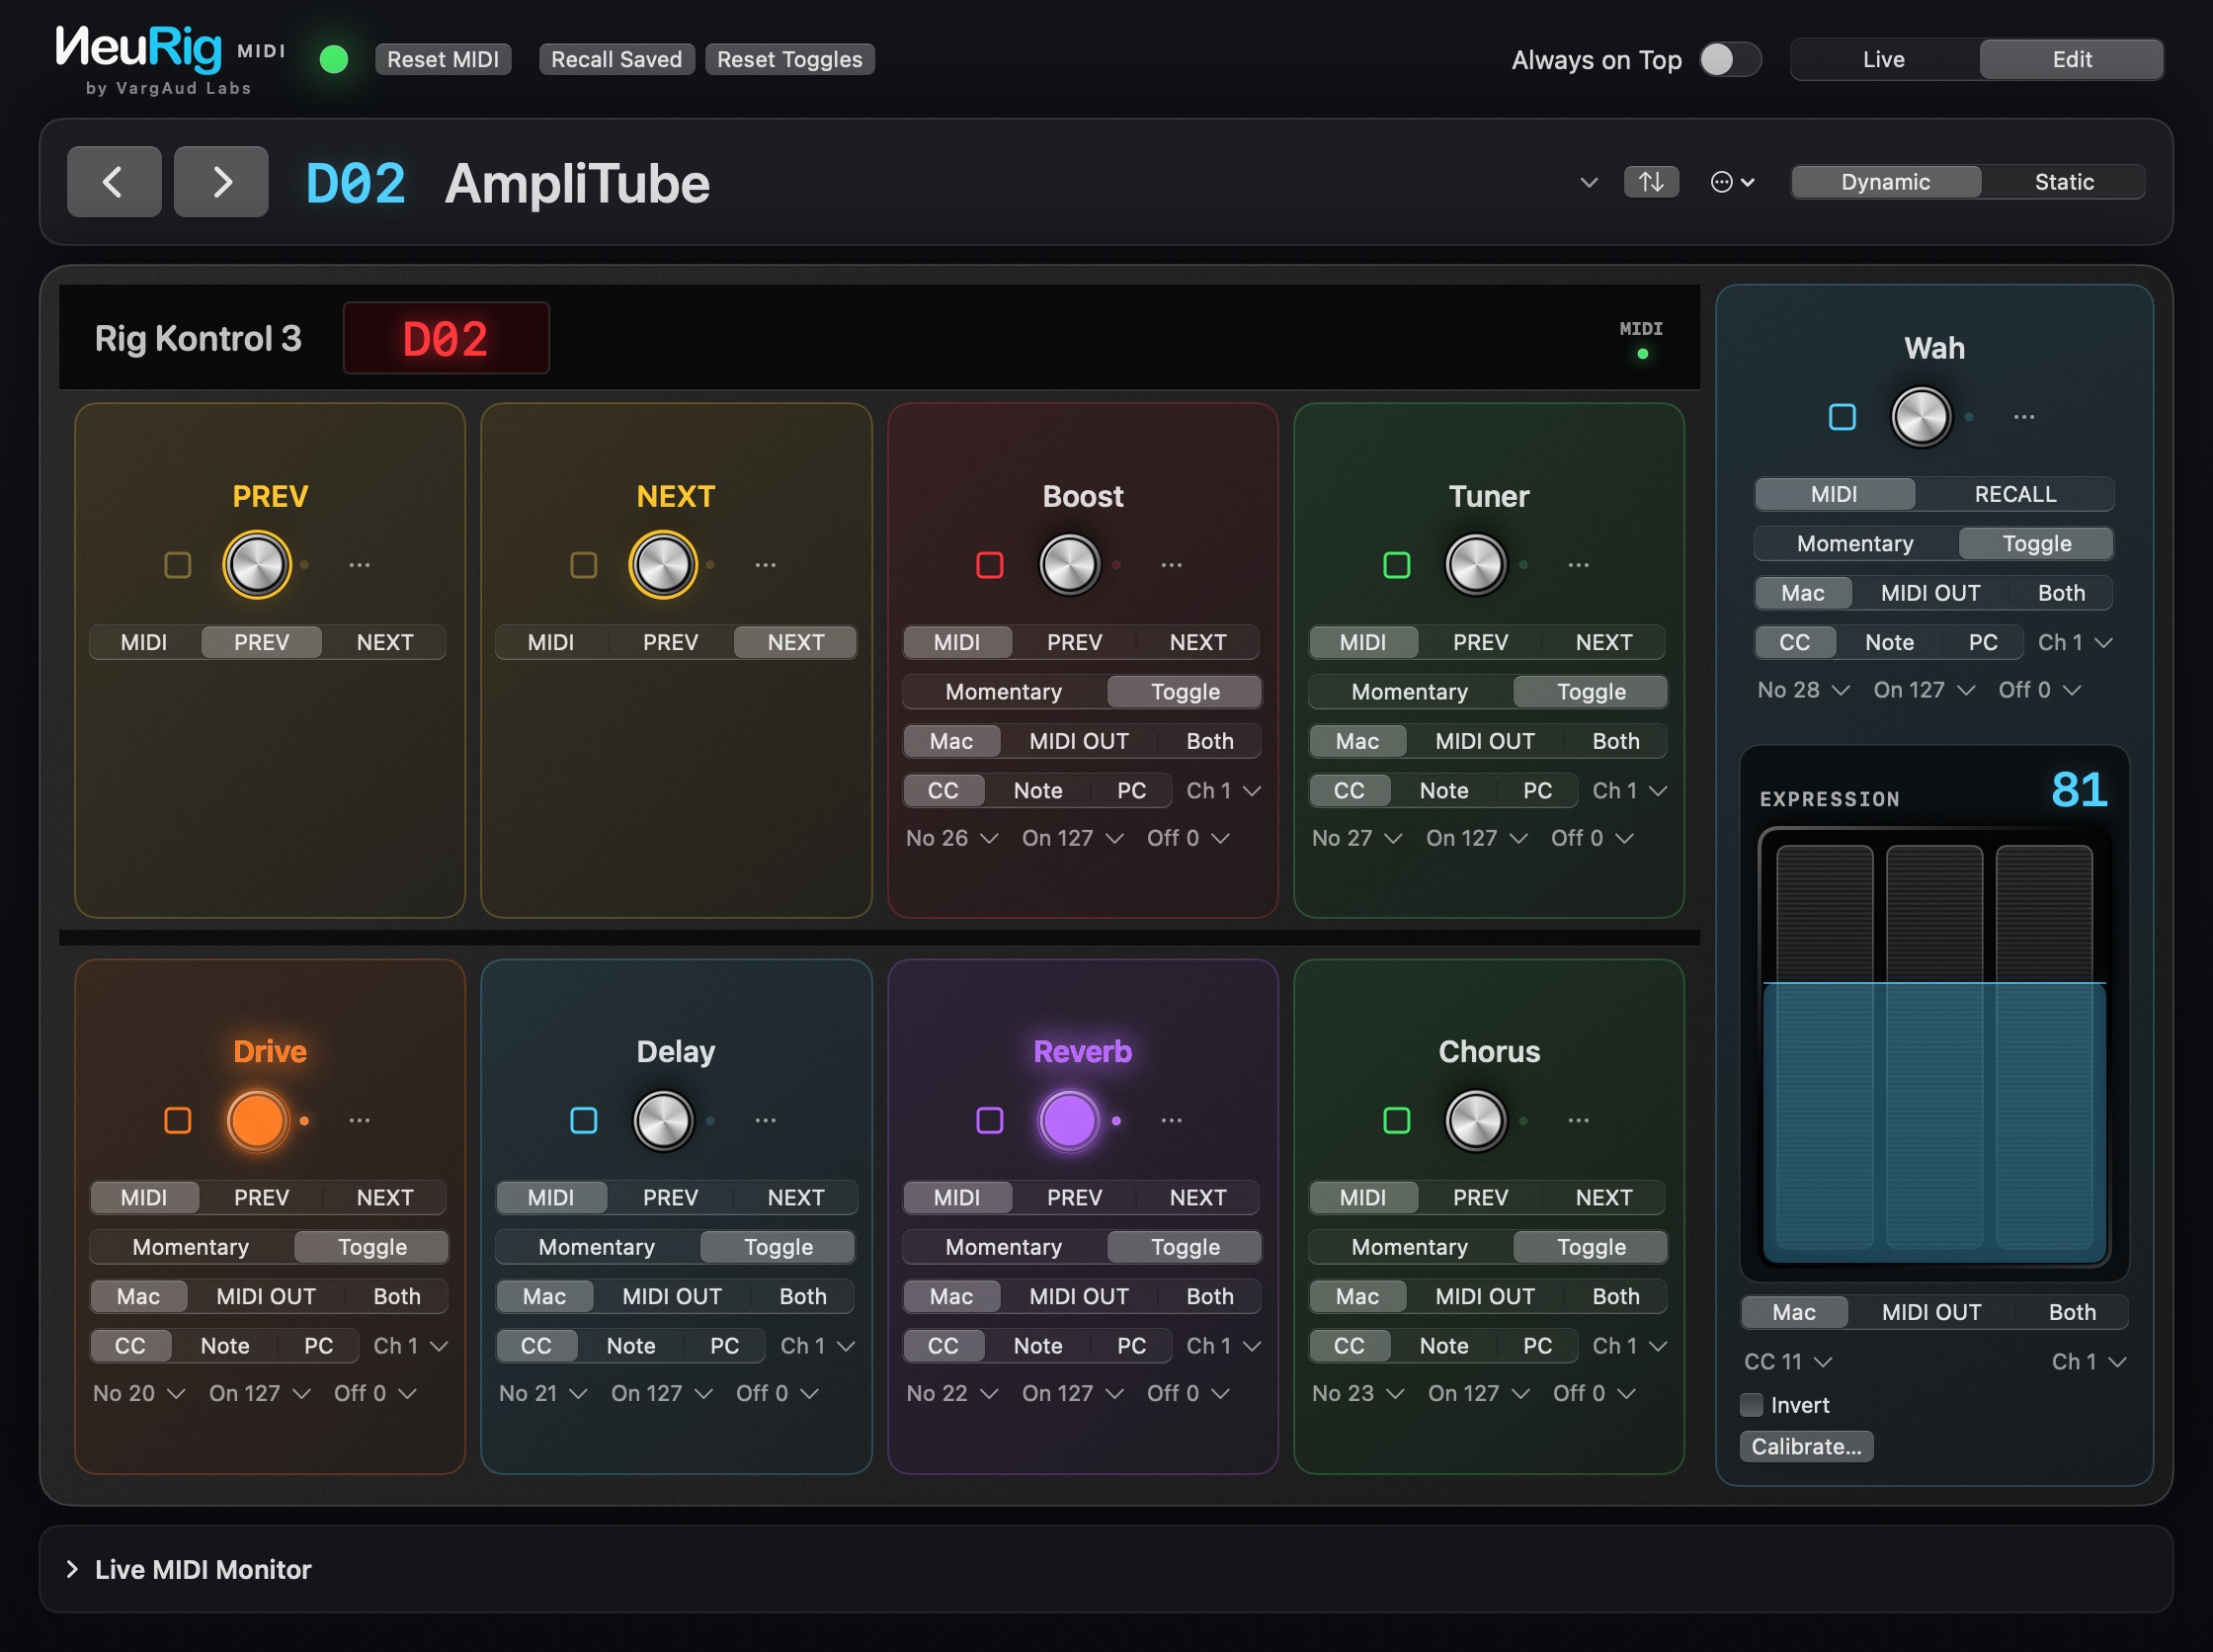Open the CC 11 expression dropdown
2213x1652 pixels.
[1788, 1362]
